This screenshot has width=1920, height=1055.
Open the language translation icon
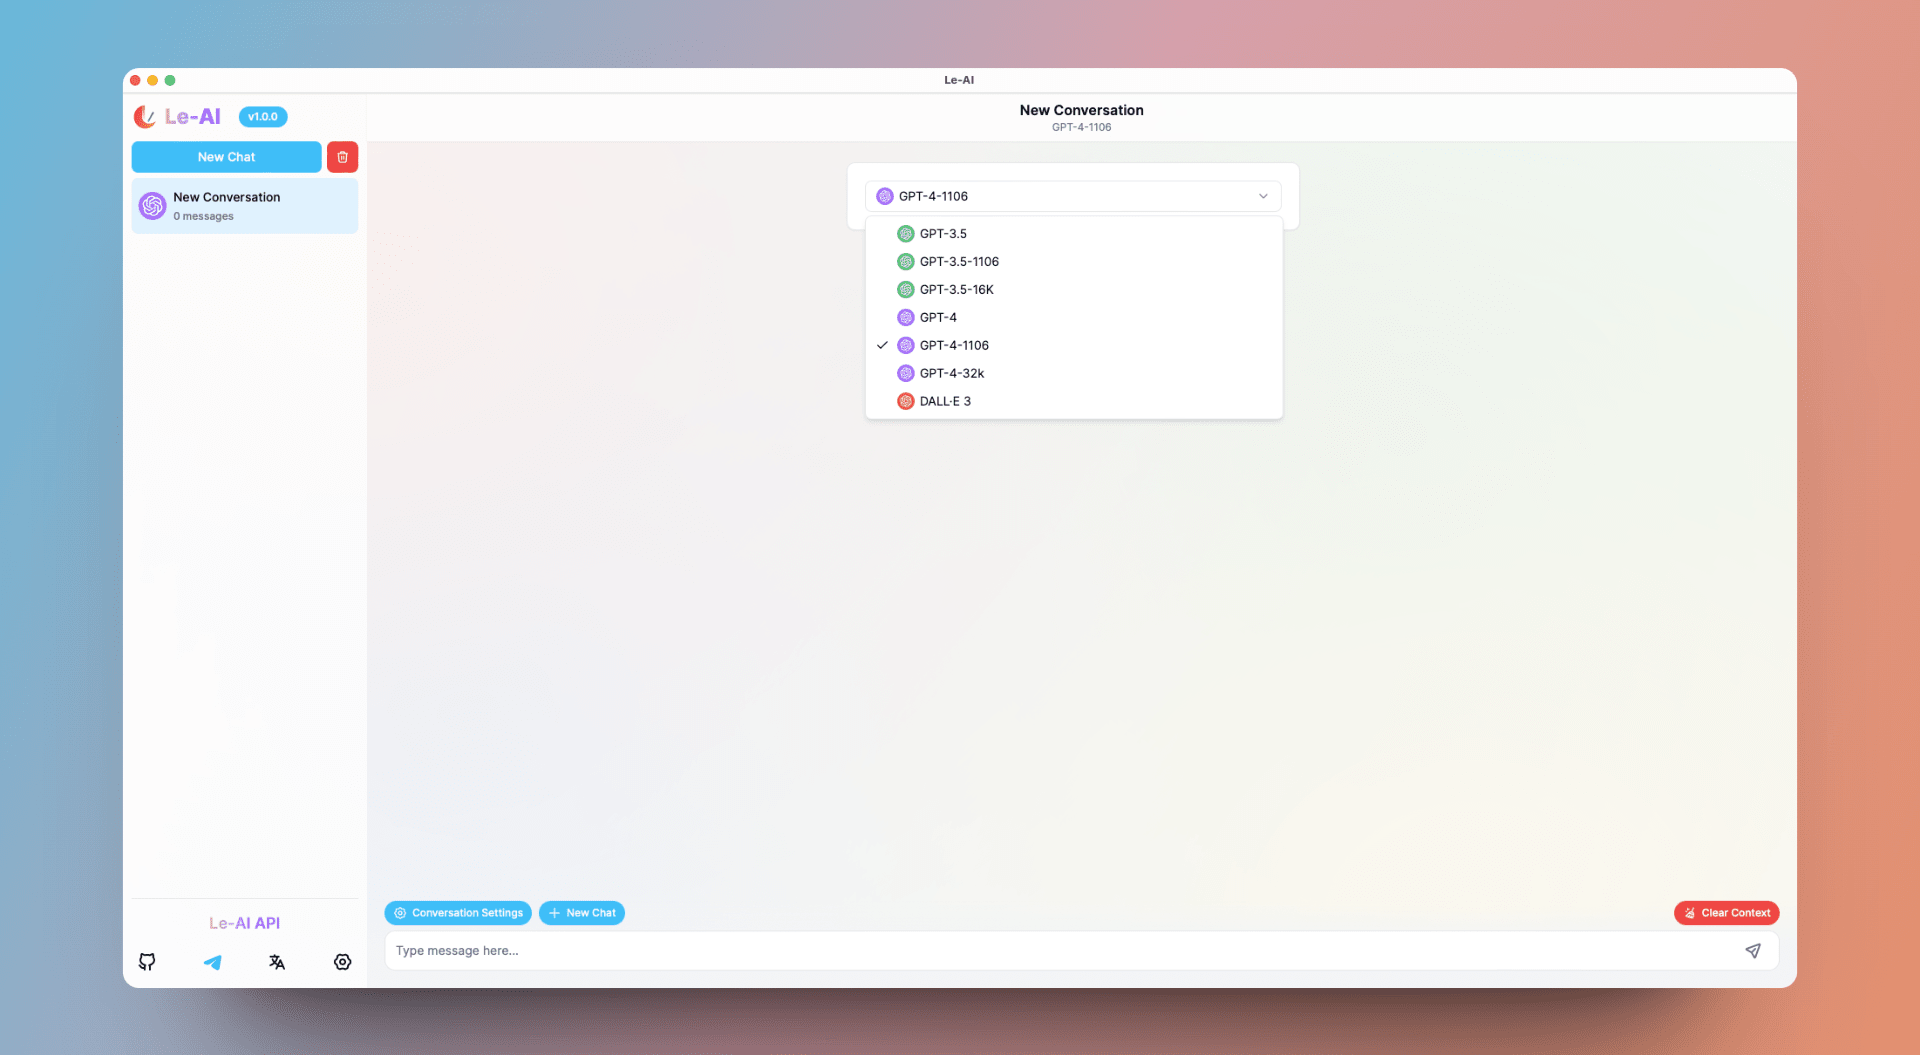277,962
